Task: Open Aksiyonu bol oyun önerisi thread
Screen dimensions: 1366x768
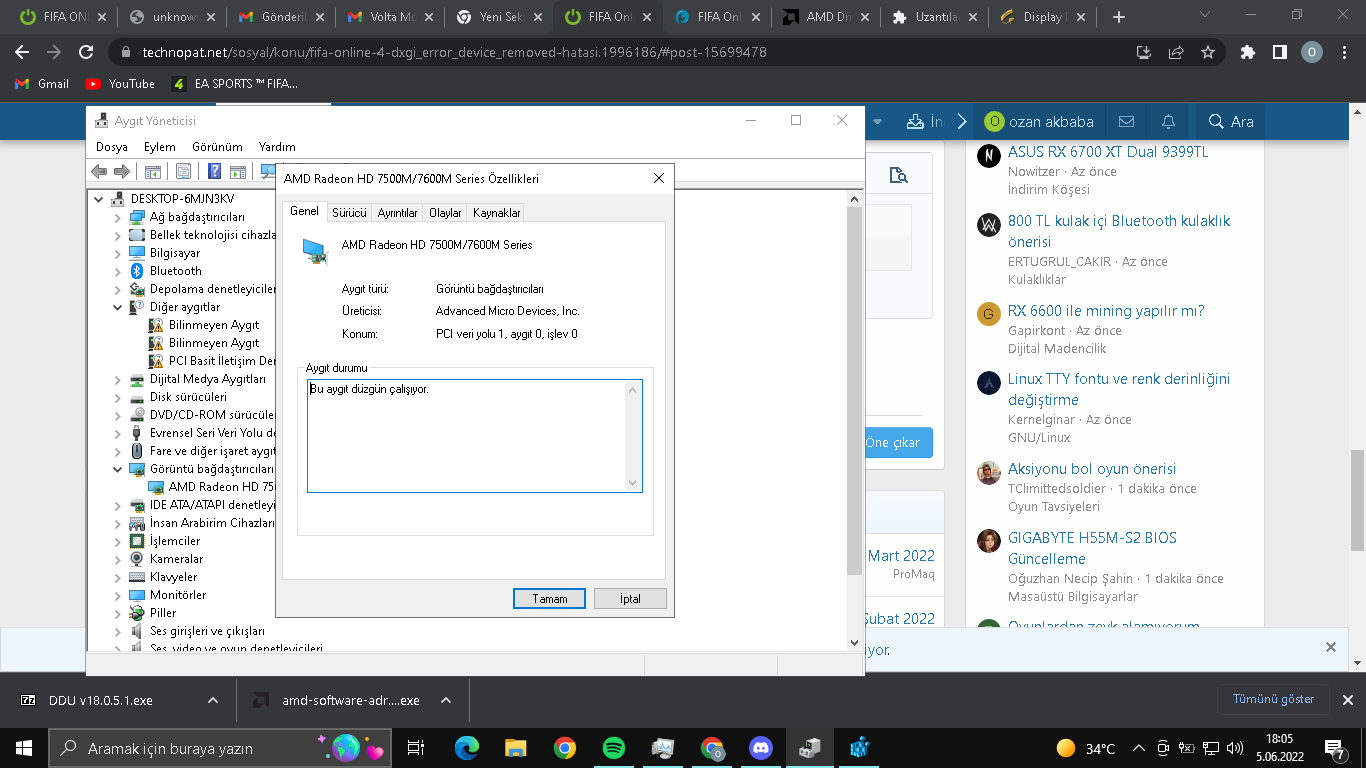Action: tap(1092, 469)
